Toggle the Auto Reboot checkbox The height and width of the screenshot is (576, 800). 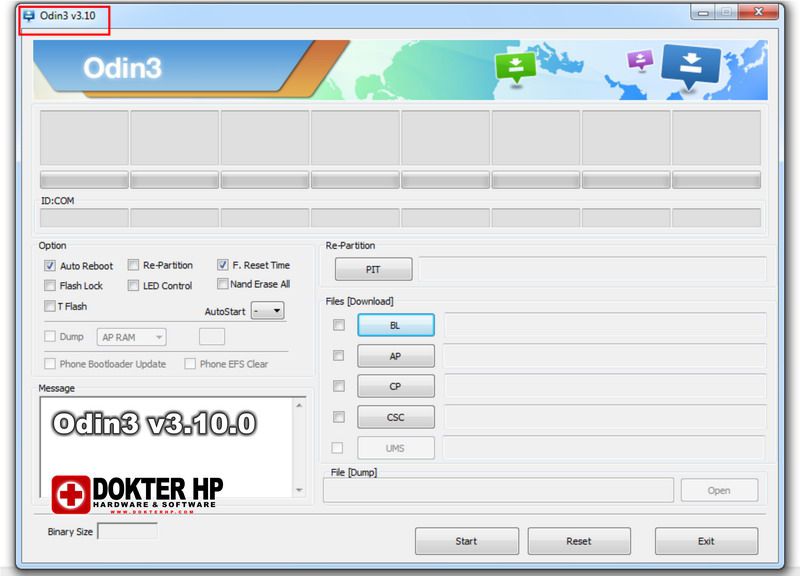click(49, 266)
